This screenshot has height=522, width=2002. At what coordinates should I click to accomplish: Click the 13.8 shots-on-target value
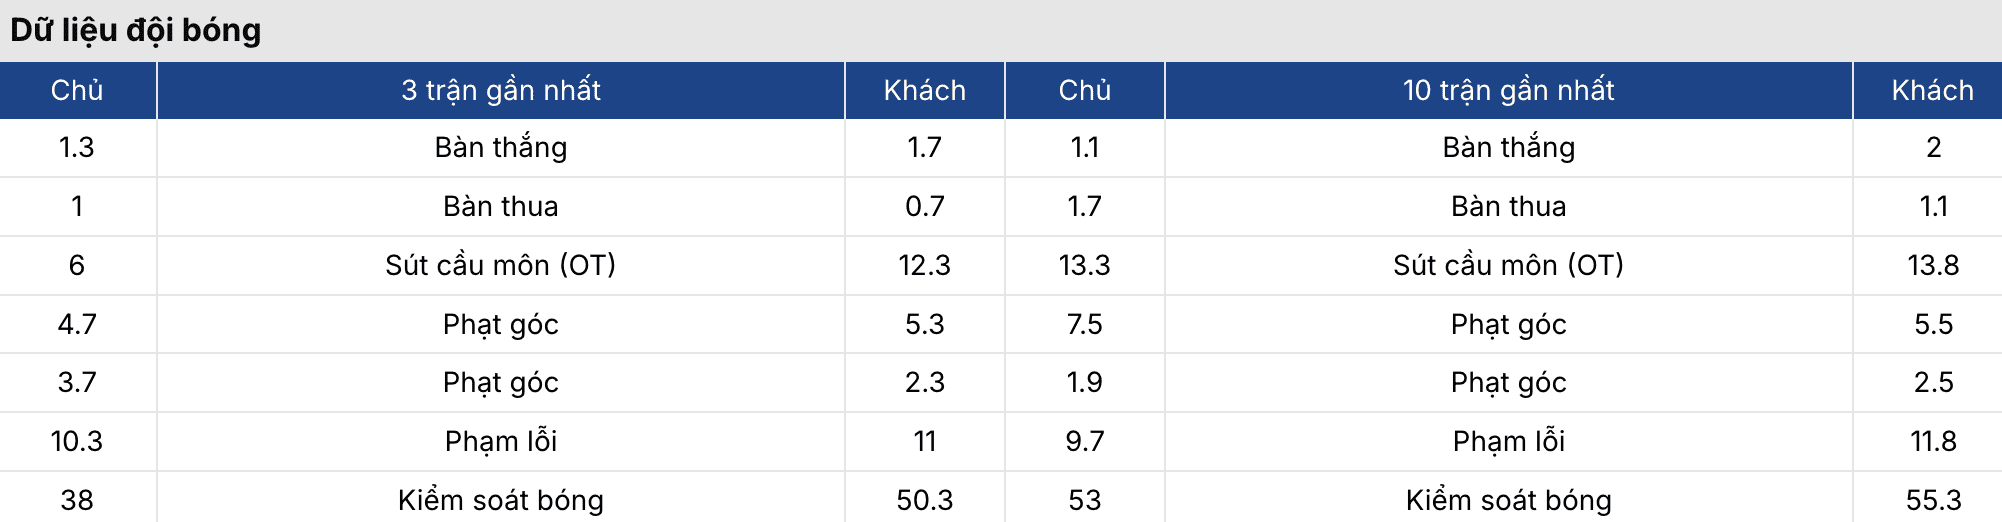(1932, 265)
